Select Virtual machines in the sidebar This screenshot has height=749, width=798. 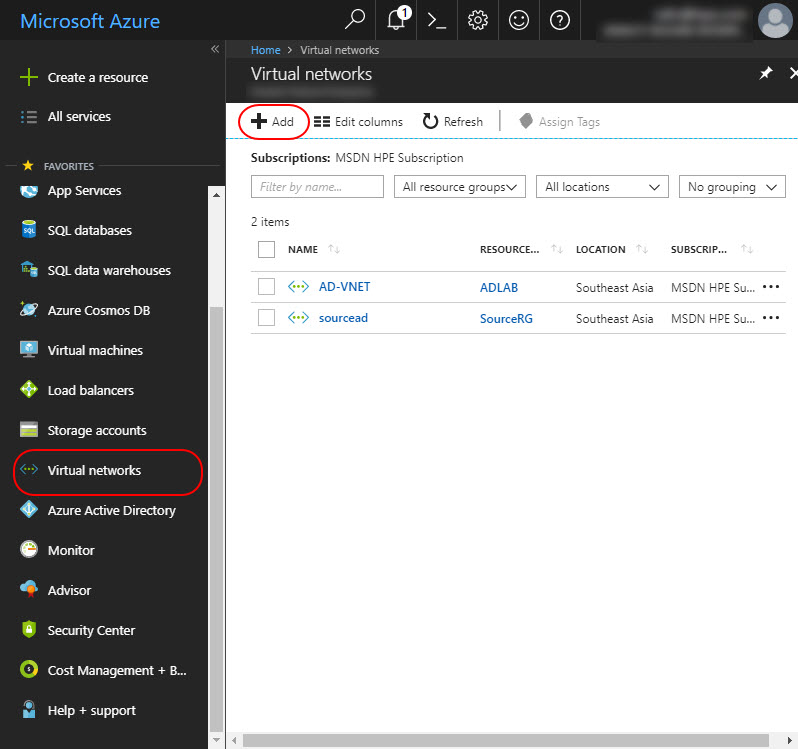point(95,351)
